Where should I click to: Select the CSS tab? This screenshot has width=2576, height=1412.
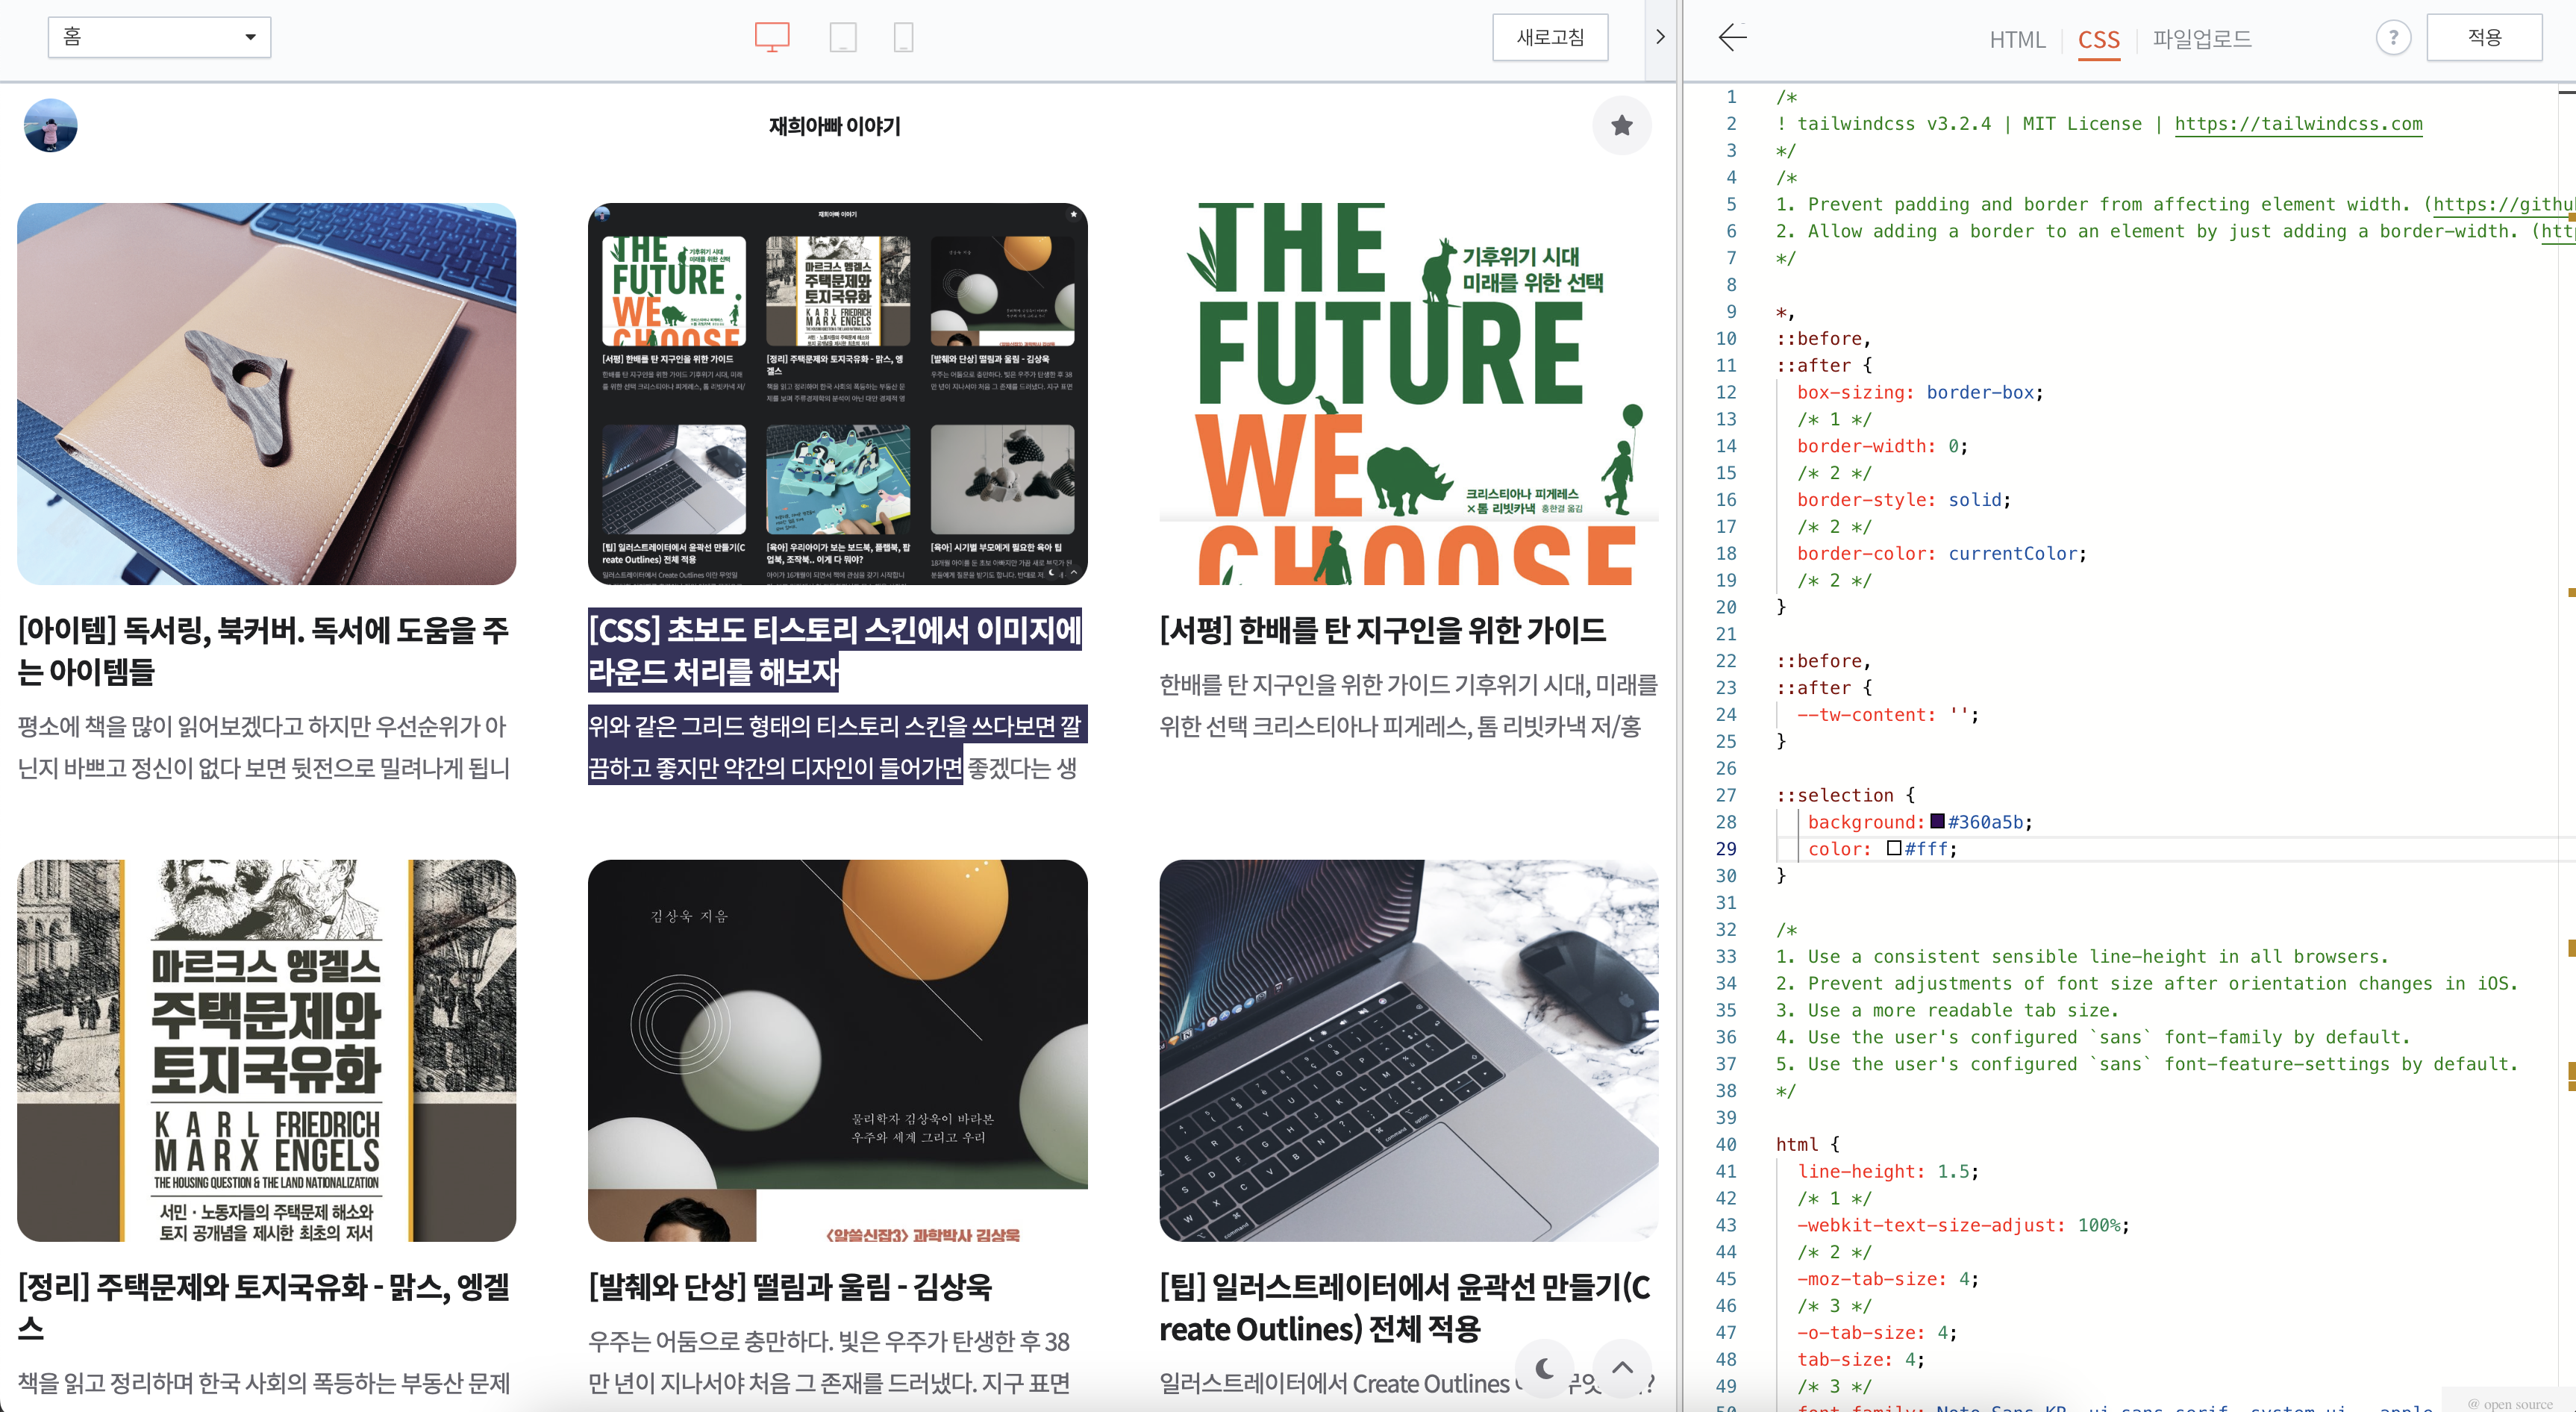click(x=2098, y=40)
